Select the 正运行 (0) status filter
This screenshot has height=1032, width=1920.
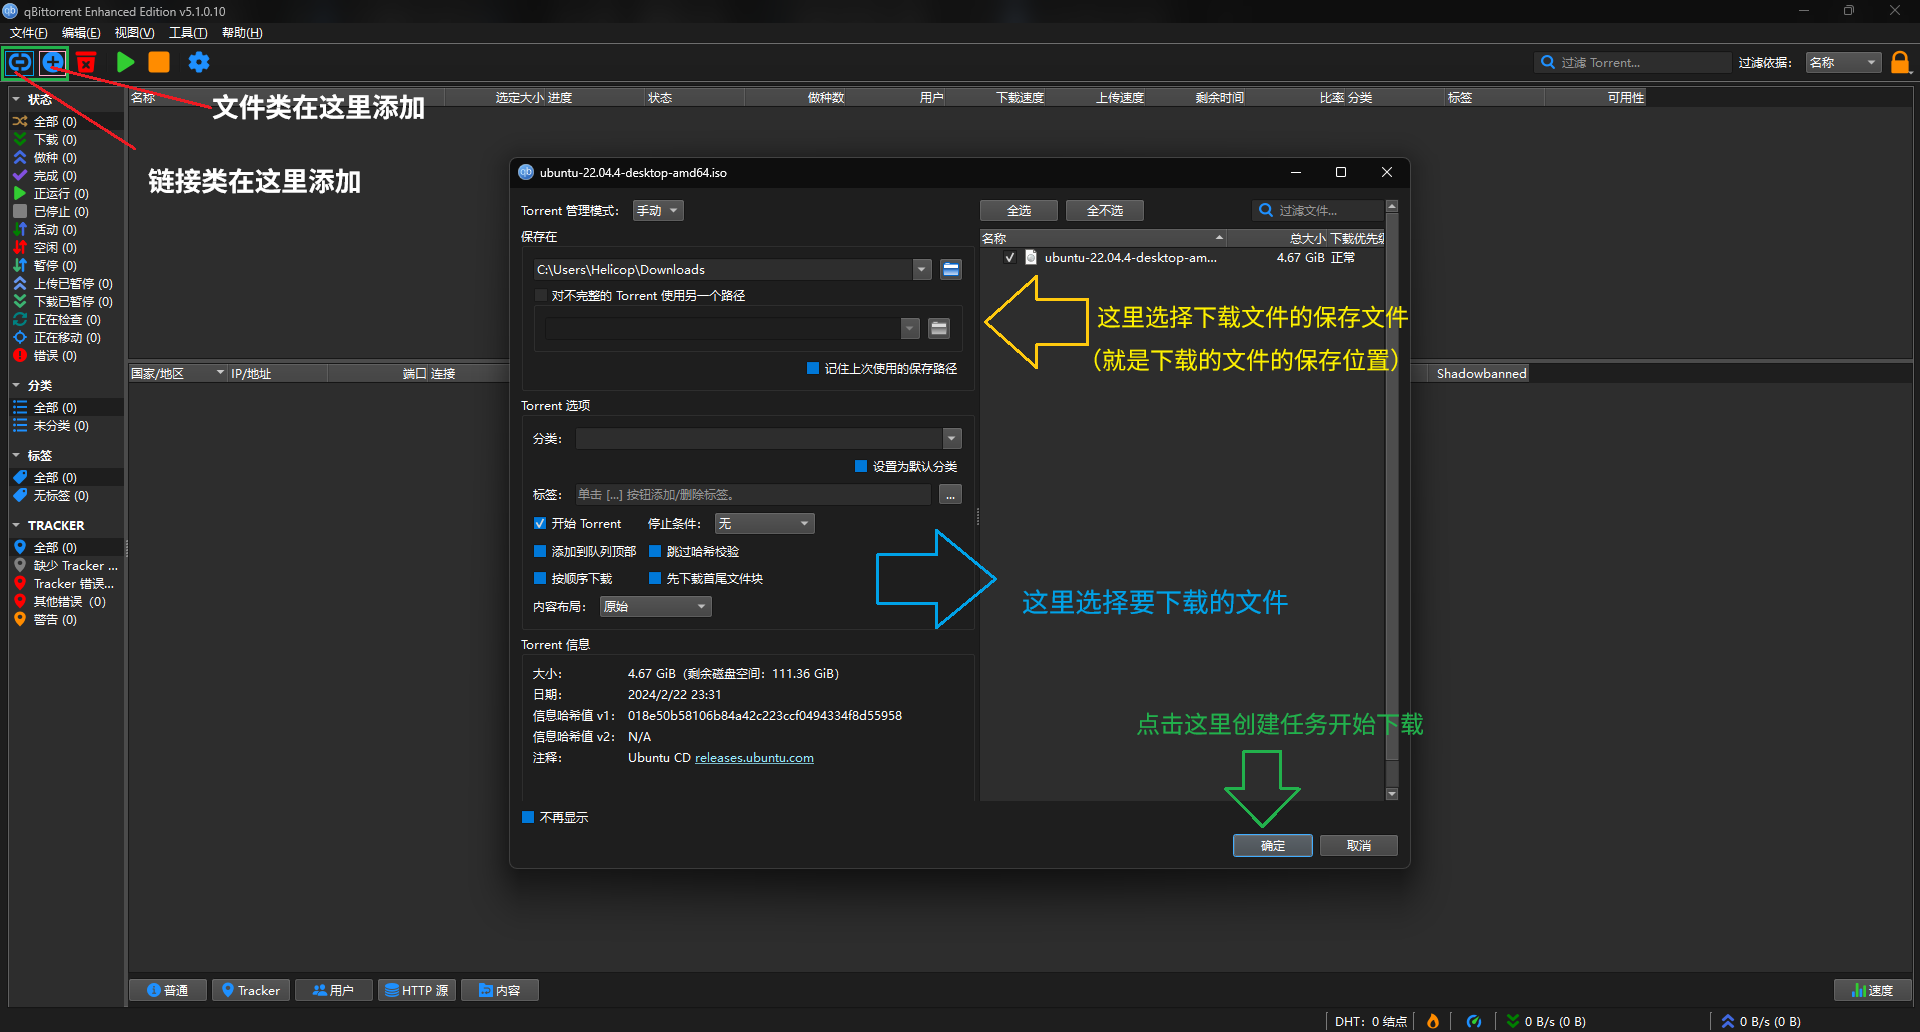[66, 193]
